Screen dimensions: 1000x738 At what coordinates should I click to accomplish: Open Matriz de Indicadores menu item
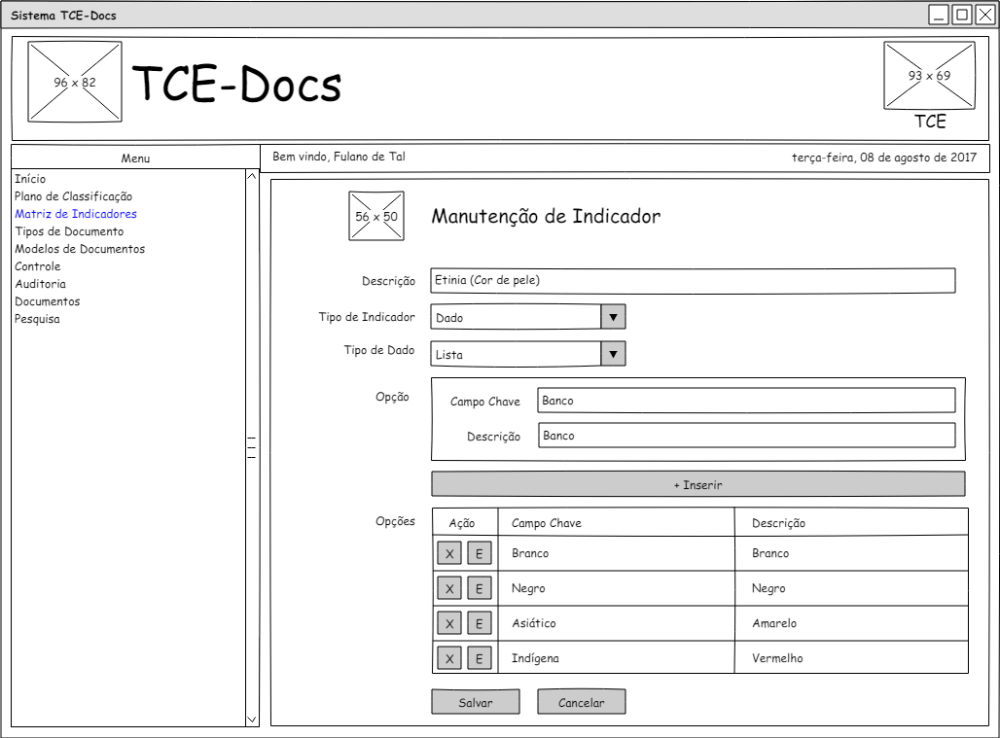point(76,214)
